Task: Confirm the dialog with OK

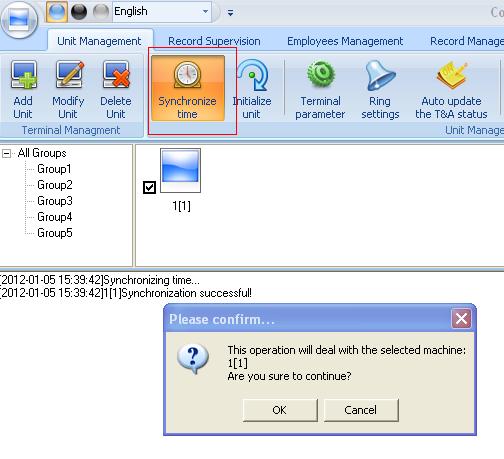Action: click(280, 410)
